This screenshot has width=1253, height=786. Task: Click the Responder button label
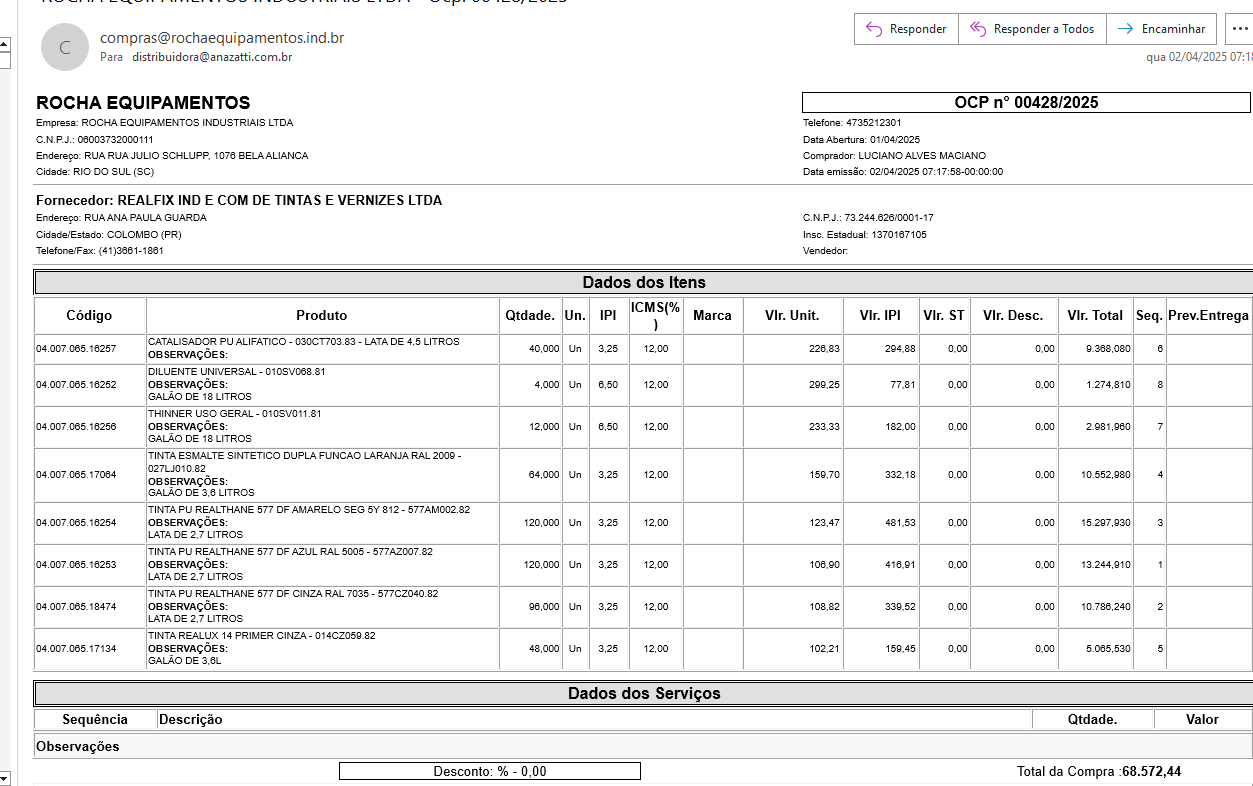[x=917, y=29]
